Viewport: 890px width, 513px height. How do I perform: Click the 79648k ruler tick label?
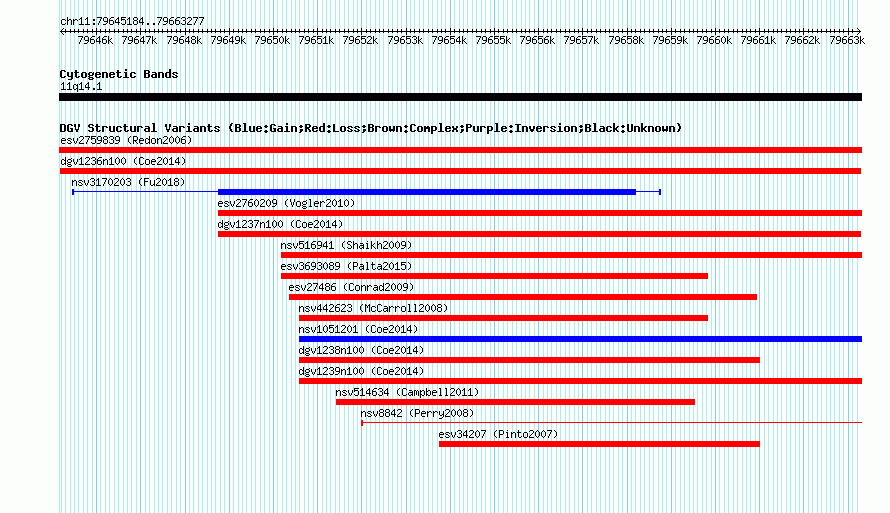(x=184, y=40)
